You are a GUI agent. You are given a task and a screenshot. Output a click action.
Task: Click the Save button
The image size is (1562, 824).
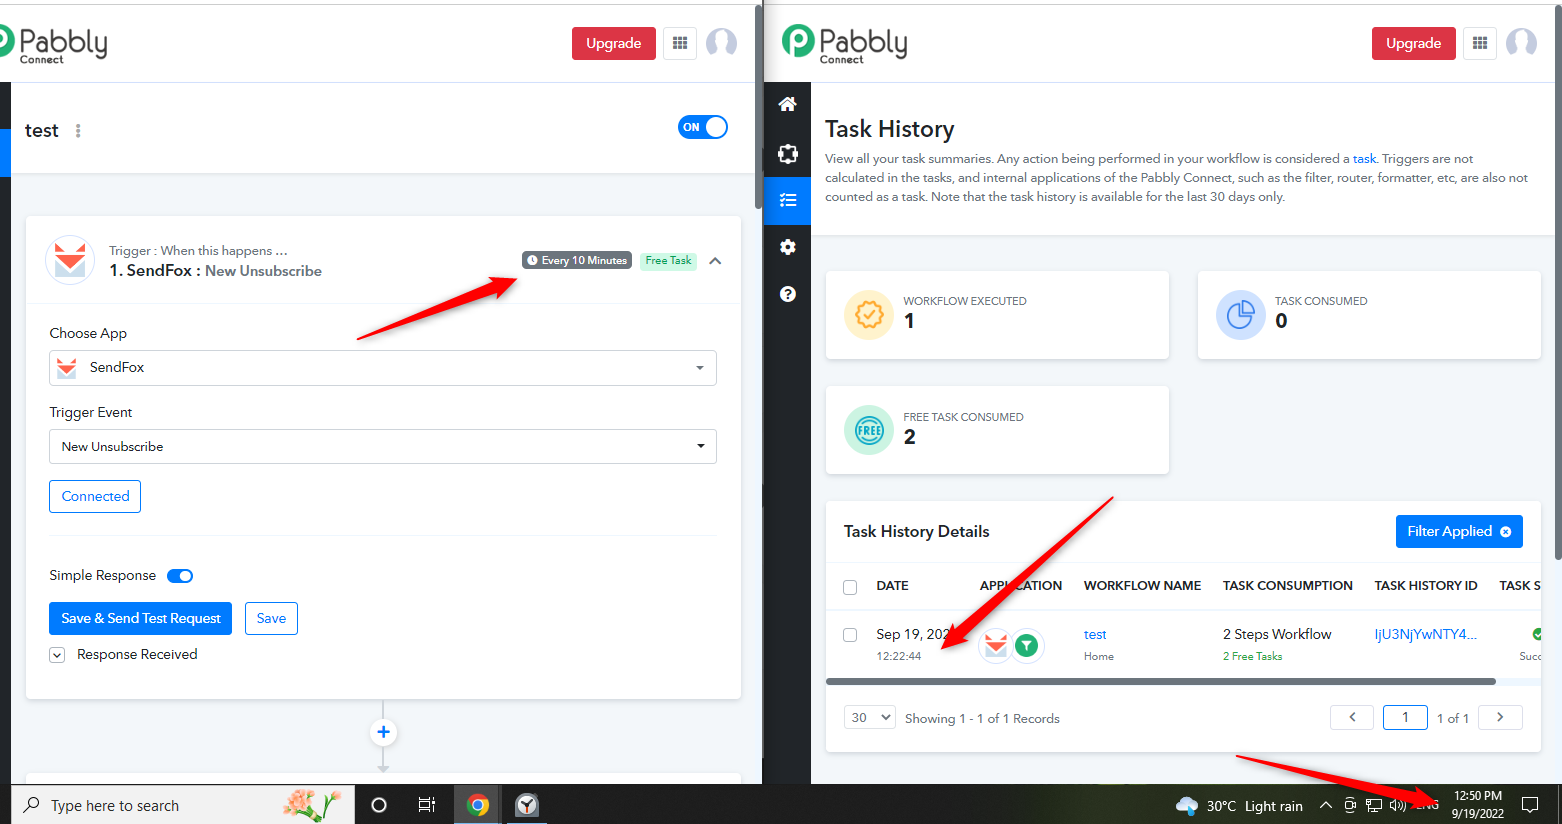click(x=271, y=618)
